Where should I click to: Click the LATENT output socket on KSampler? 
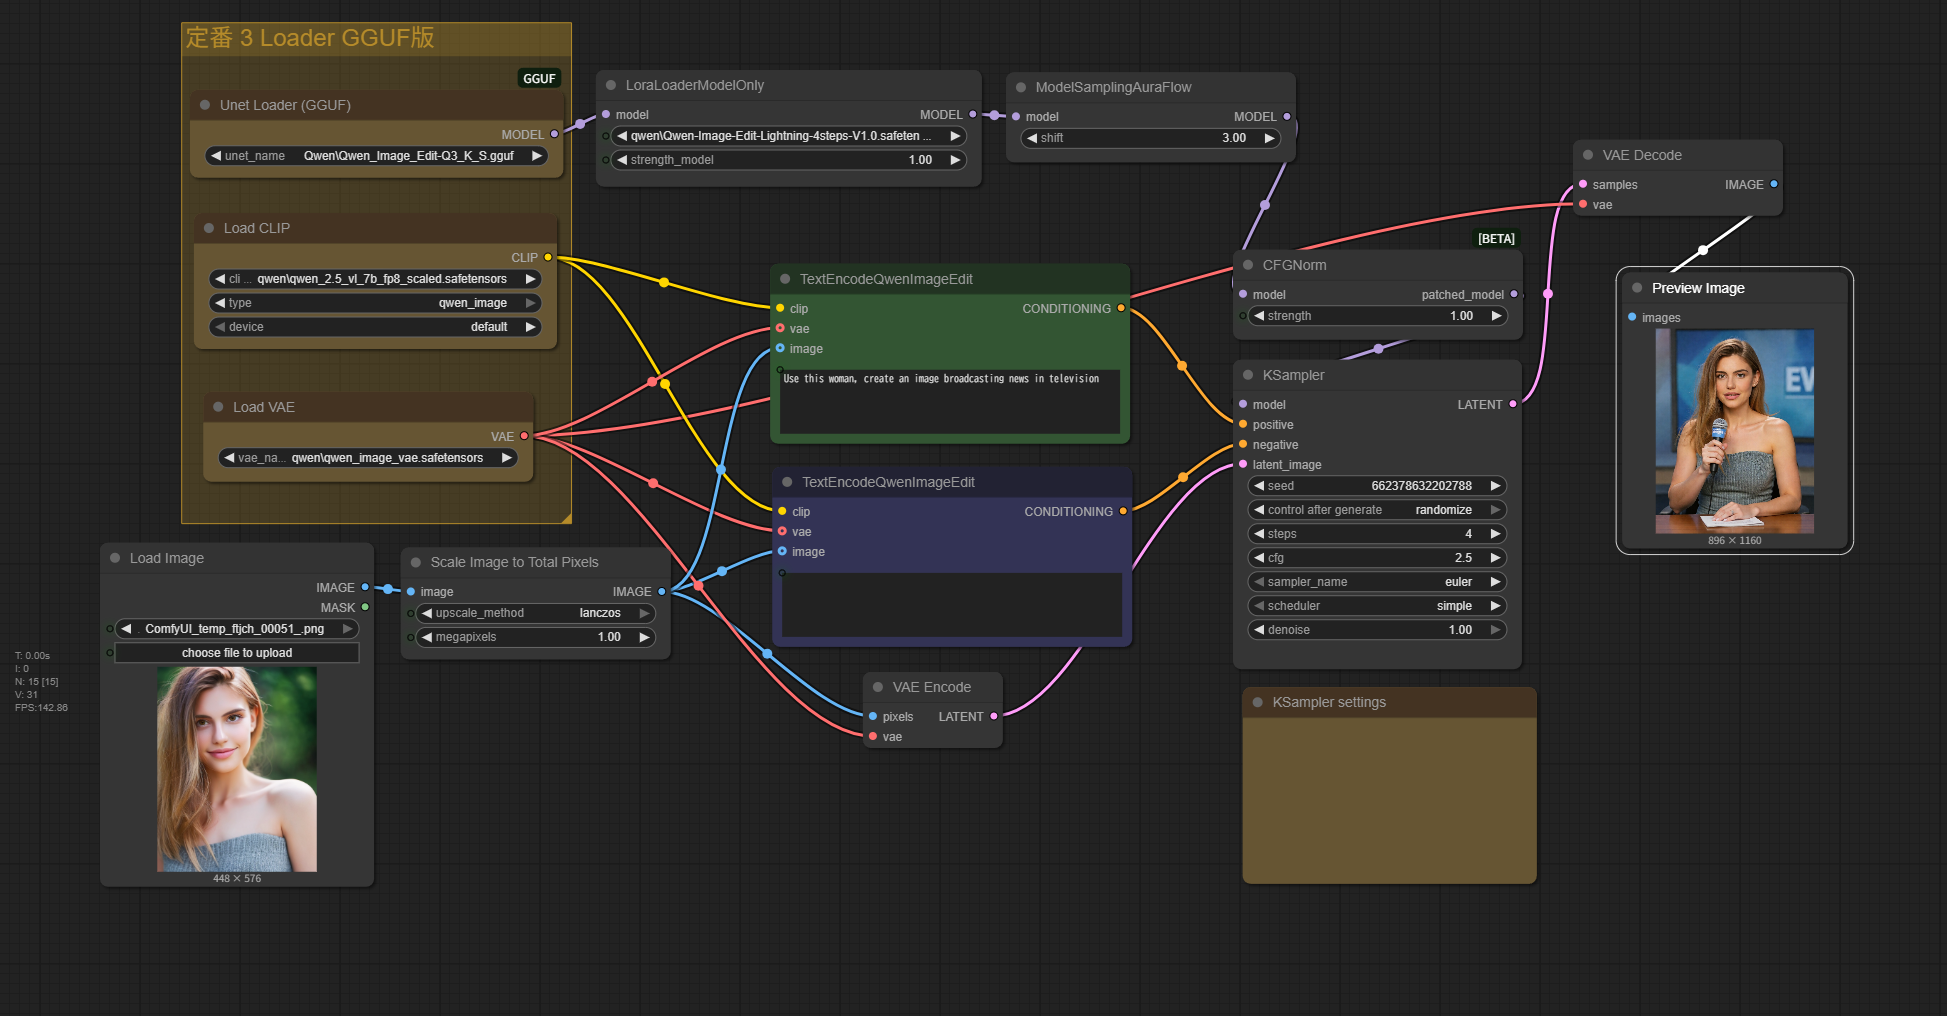1513,404
